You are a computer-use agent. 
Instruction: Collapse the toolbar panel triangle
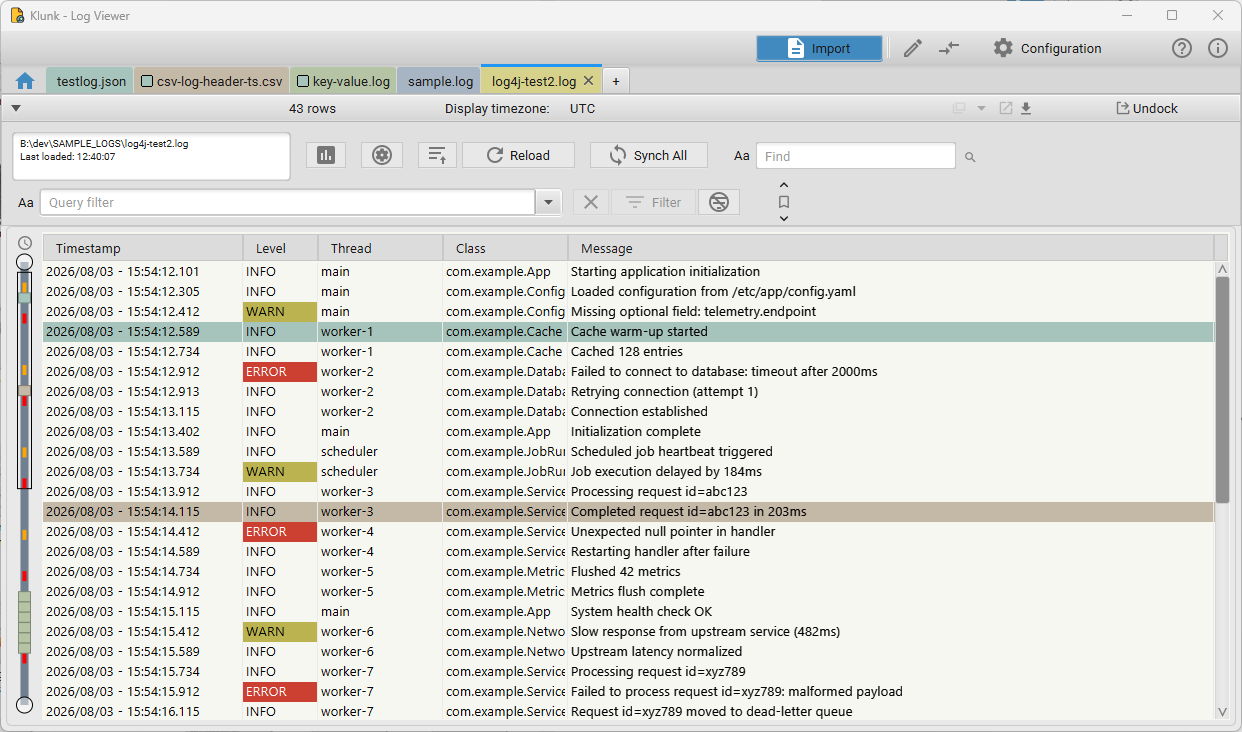pos(16,108)
